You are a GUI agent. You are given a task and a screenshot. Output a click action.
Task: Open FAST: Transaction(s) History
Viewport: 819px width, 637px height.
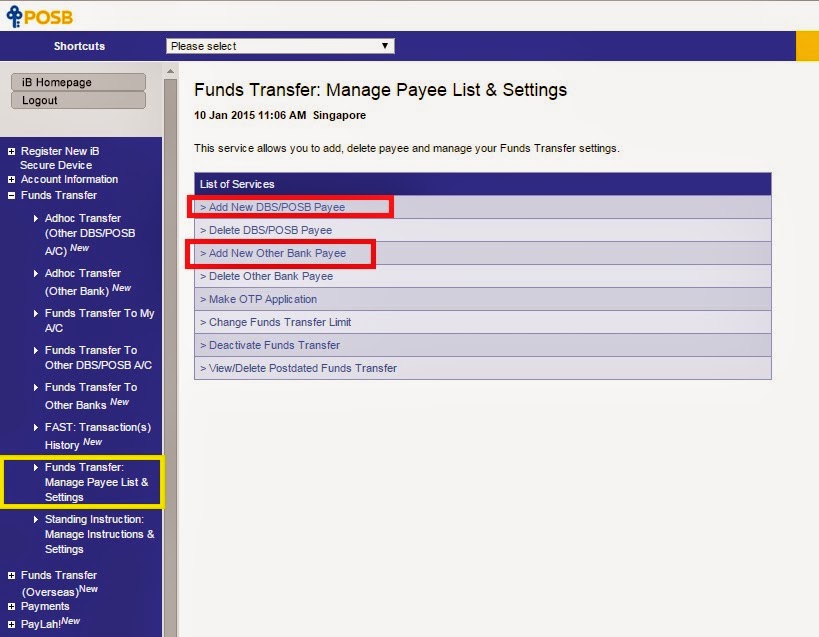click(98, 435)
